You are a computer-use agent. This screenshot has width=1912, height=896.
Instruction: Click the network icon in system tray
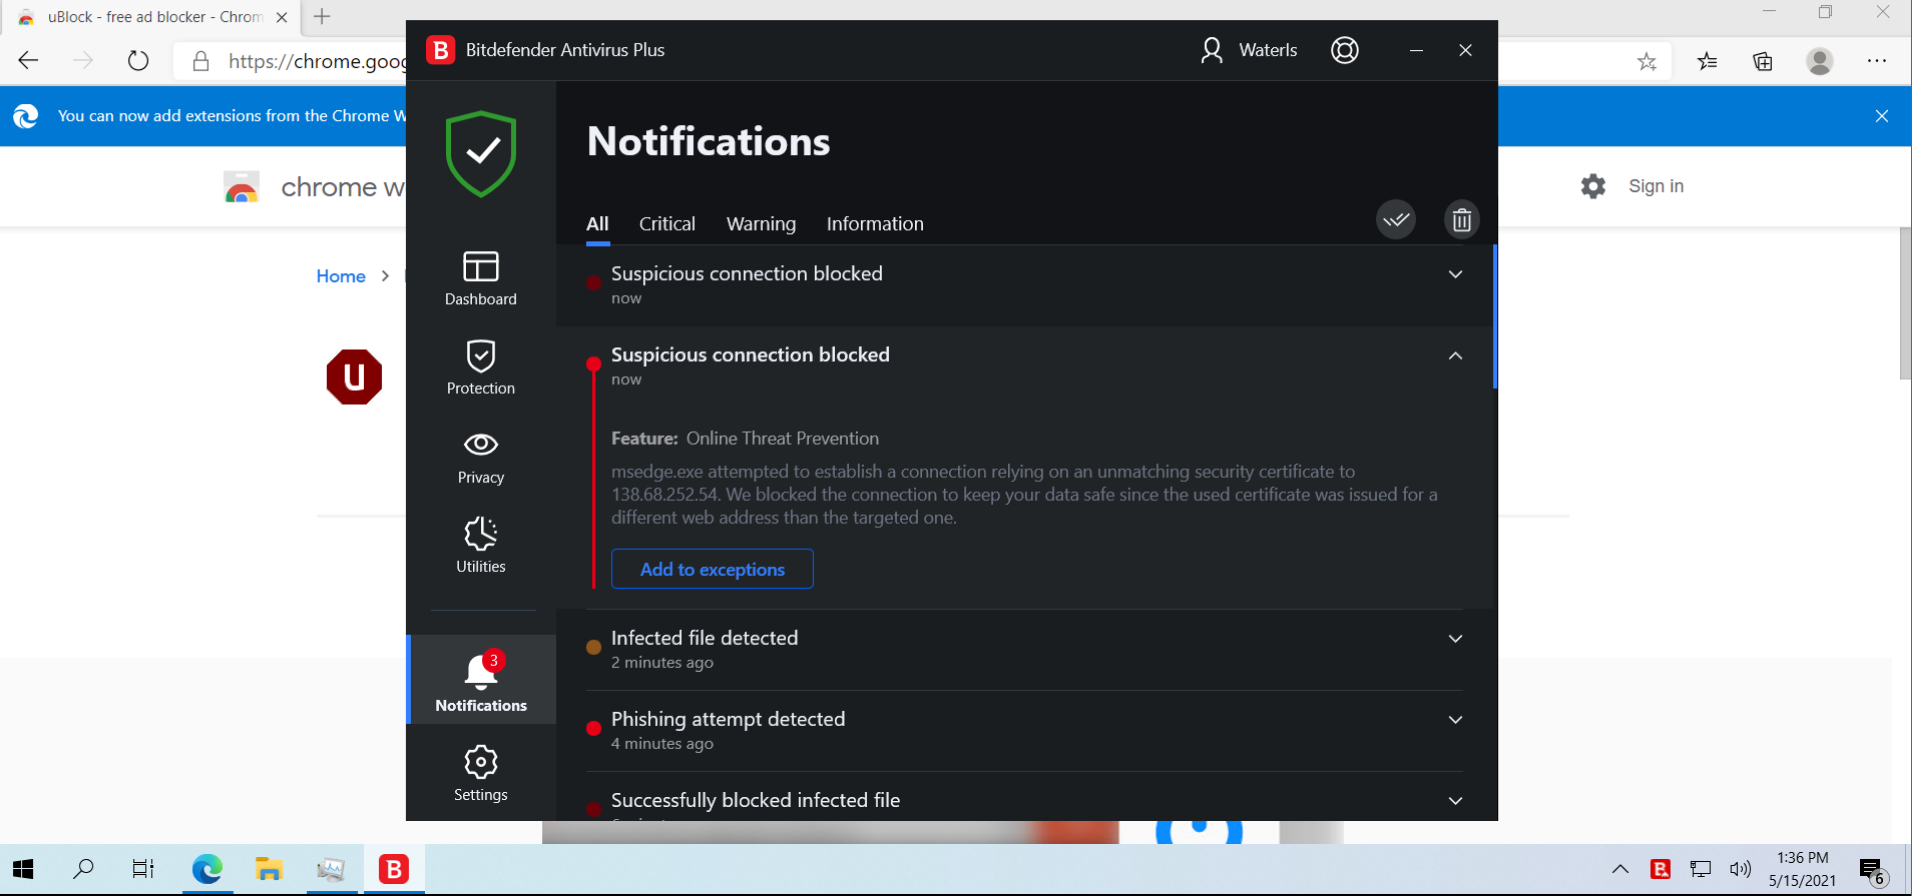coord(1700,870)
